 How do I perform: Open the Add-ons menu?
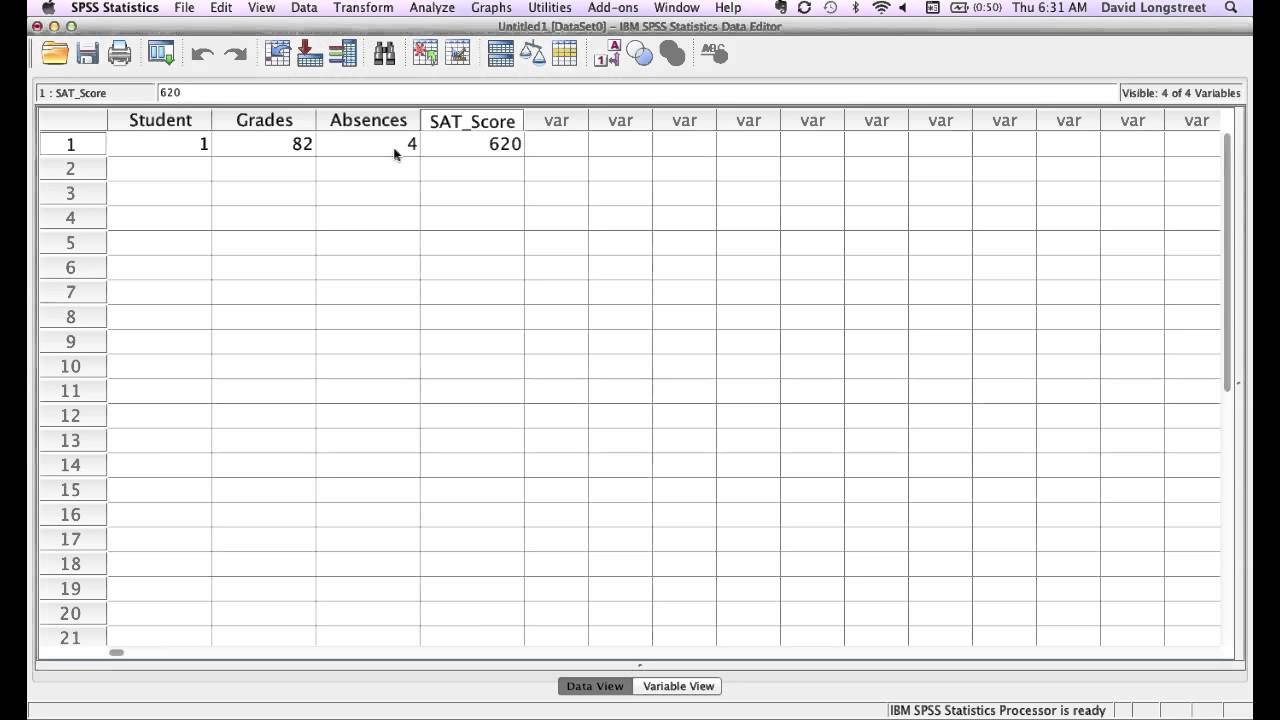click(613, 8)
